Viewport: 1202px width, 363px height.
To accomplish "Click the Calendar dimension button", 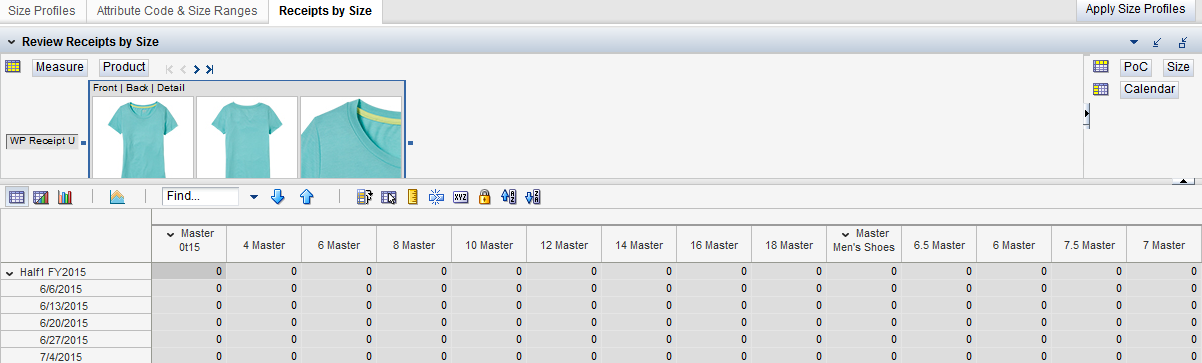I will 1149,89.
